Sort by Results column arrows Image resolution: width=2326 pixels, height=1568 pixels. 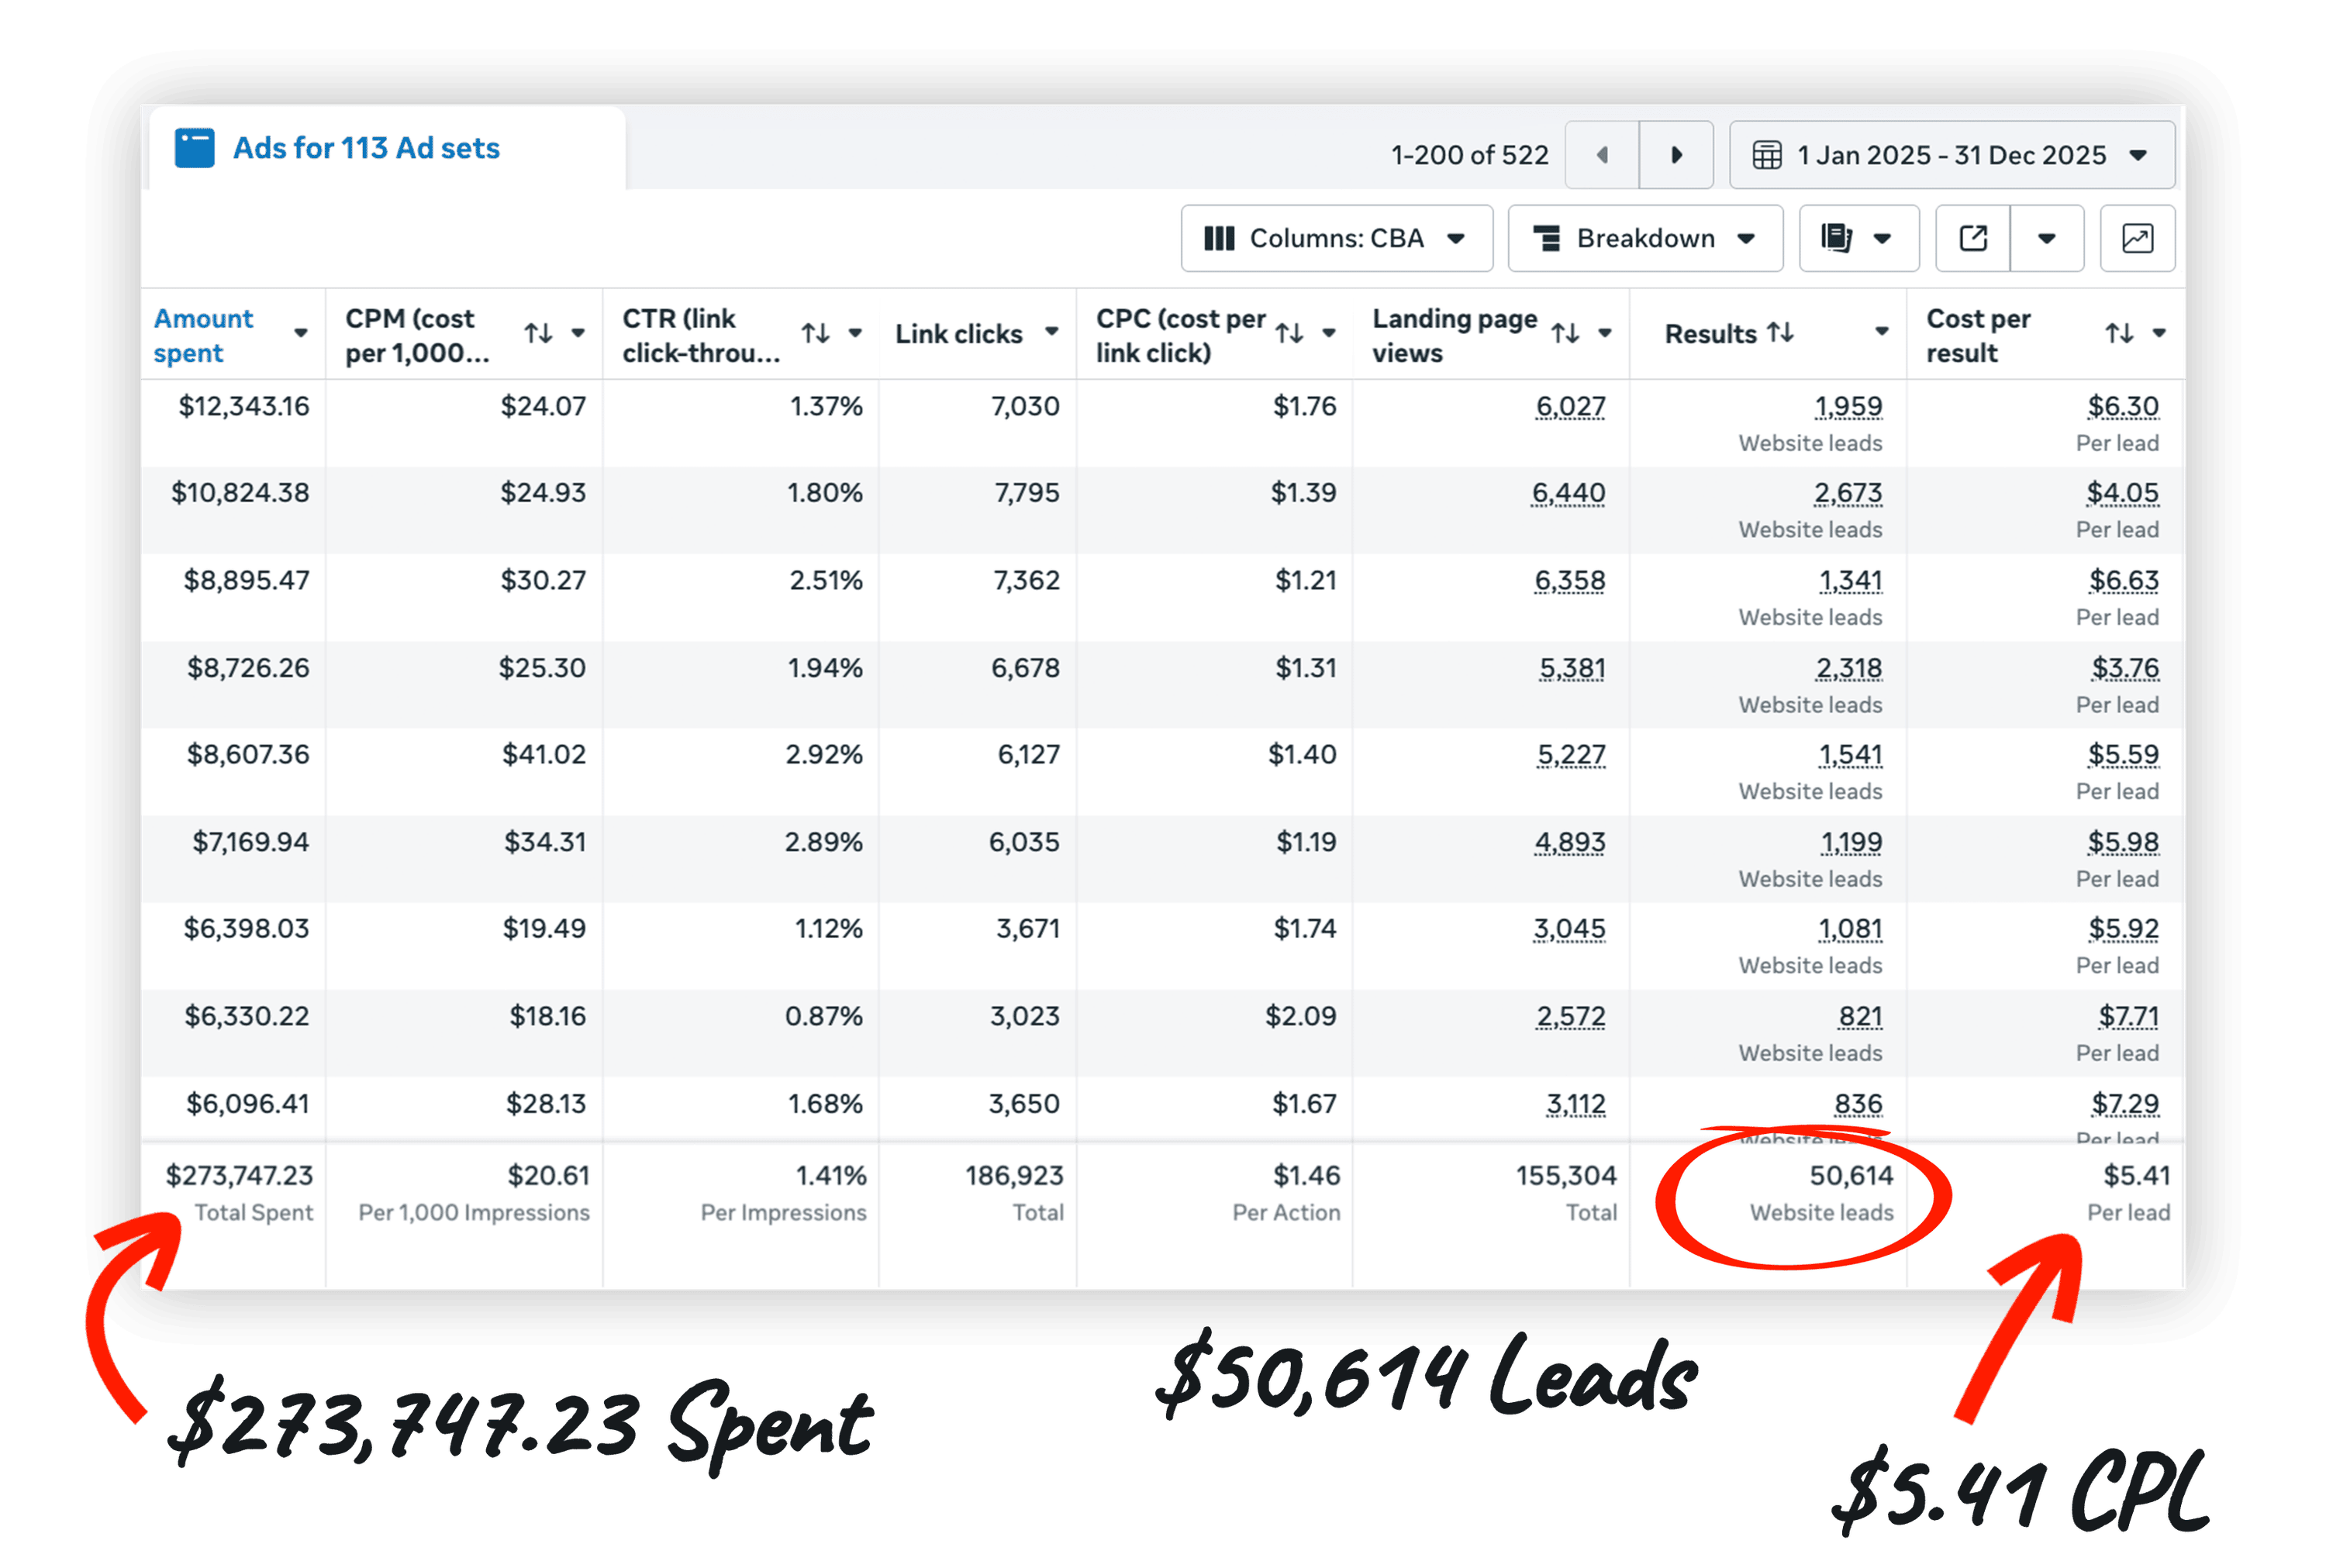(1780, 332)
